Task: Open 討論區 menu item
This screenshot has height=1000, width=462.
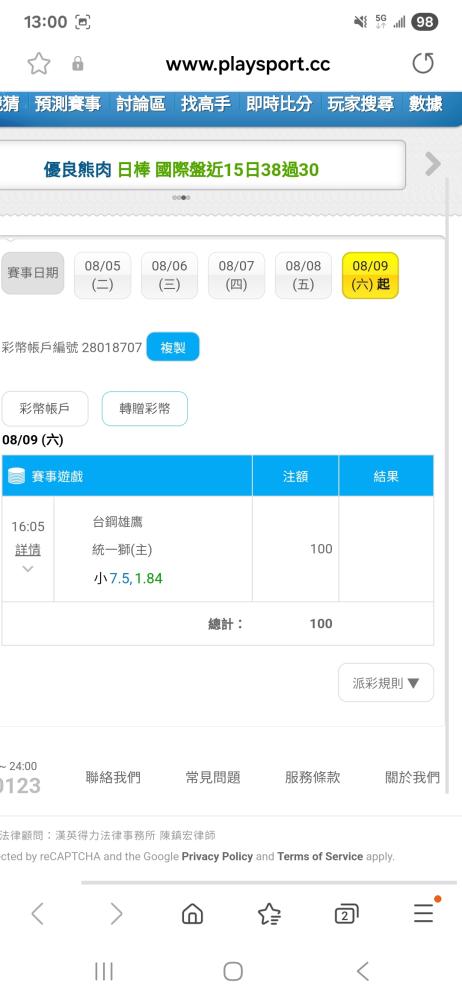Action: coord(141,104)
